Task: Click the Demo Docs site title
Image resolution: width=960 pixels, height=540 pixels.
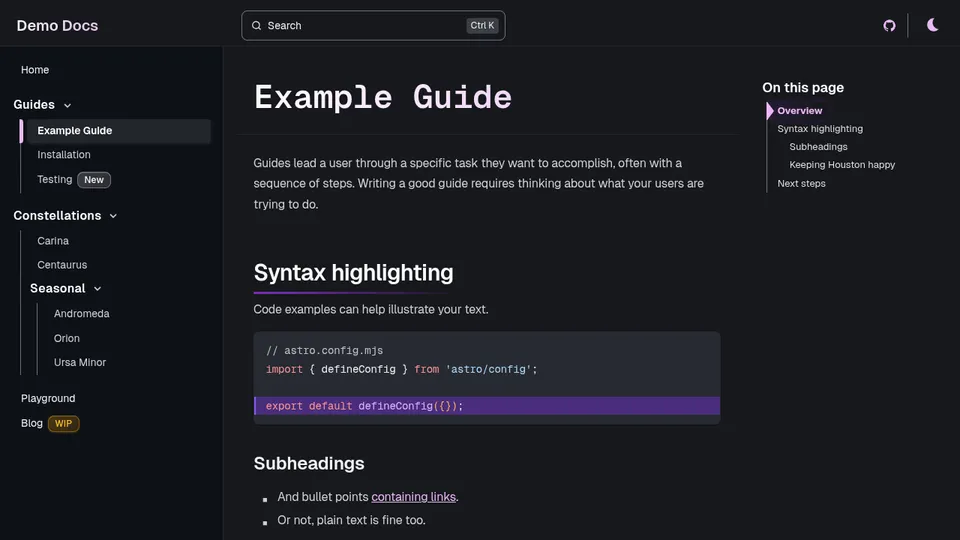Action: (x=57, y=26)
